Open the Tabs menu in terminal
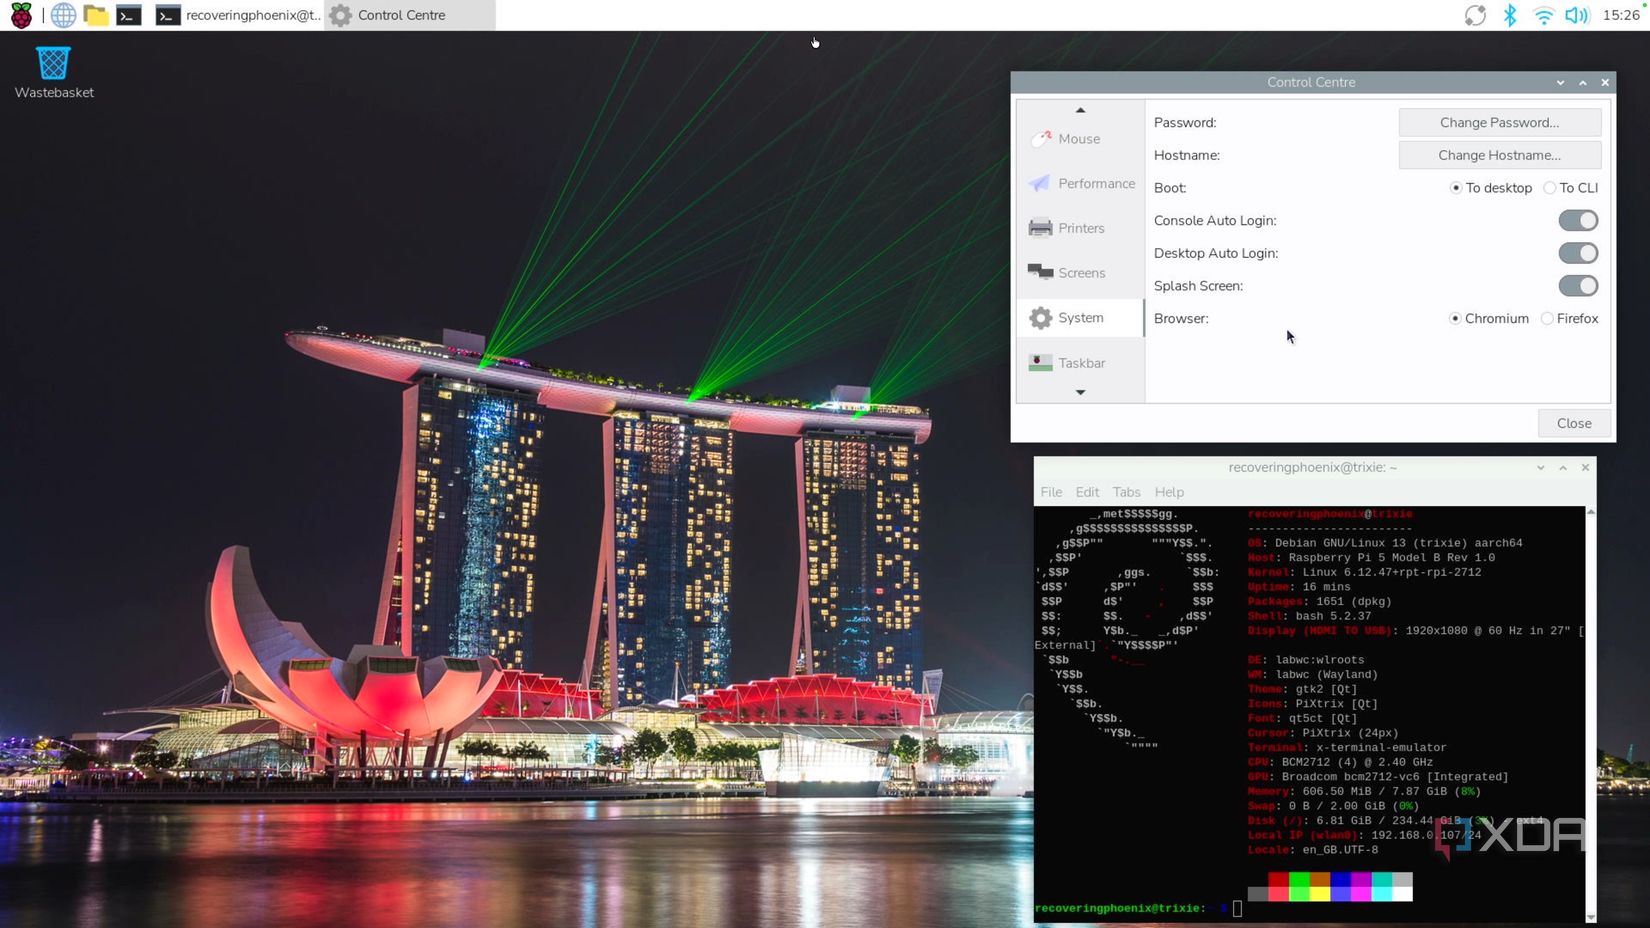The width and height of the screenshot is (1650, 928). pyautogui.click(x=1126, y=492)
